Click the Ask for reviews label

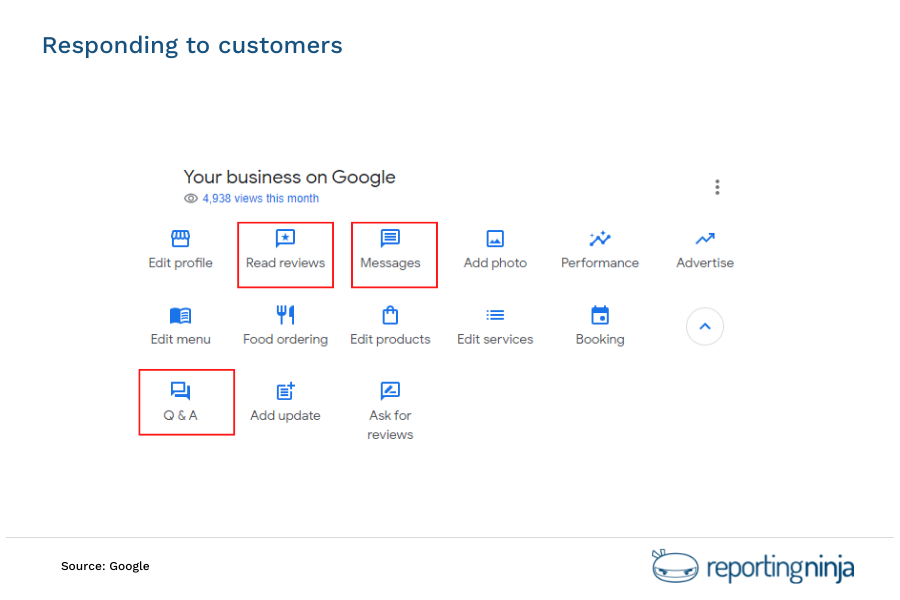pos(390,425)
